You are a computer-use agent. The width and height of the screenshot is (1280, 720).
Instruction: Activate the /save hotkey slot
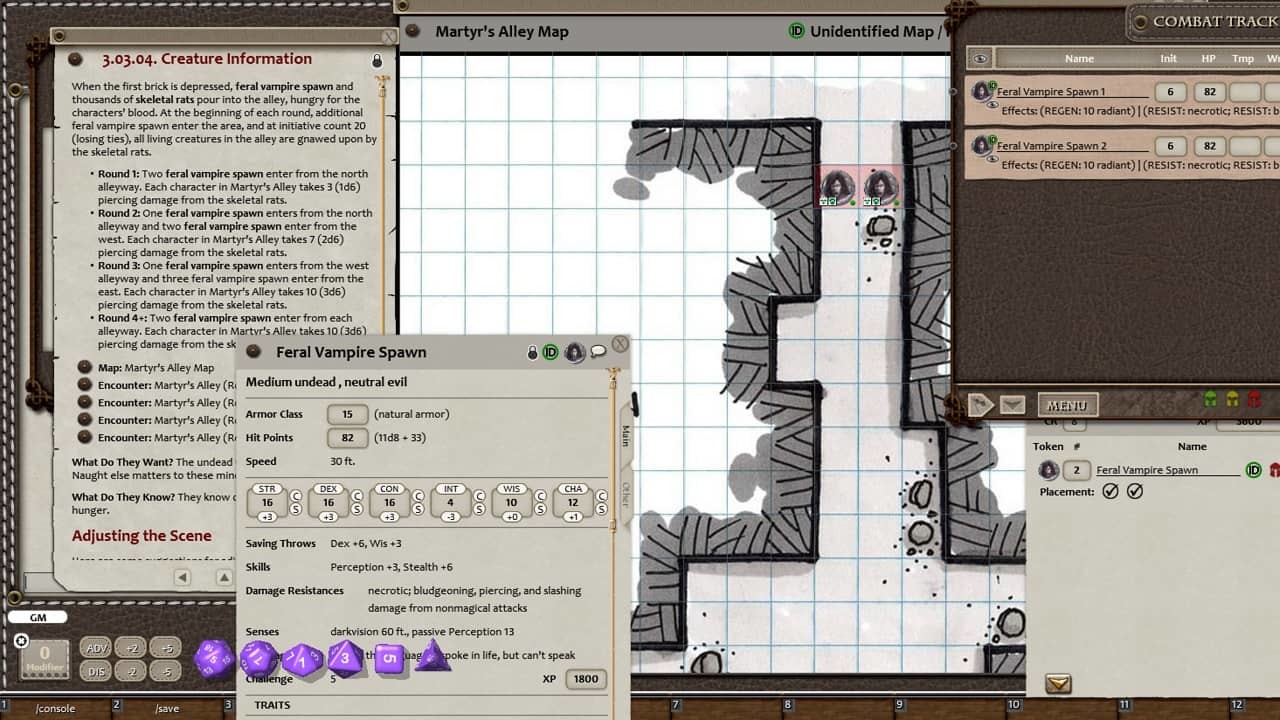[166, 707]
